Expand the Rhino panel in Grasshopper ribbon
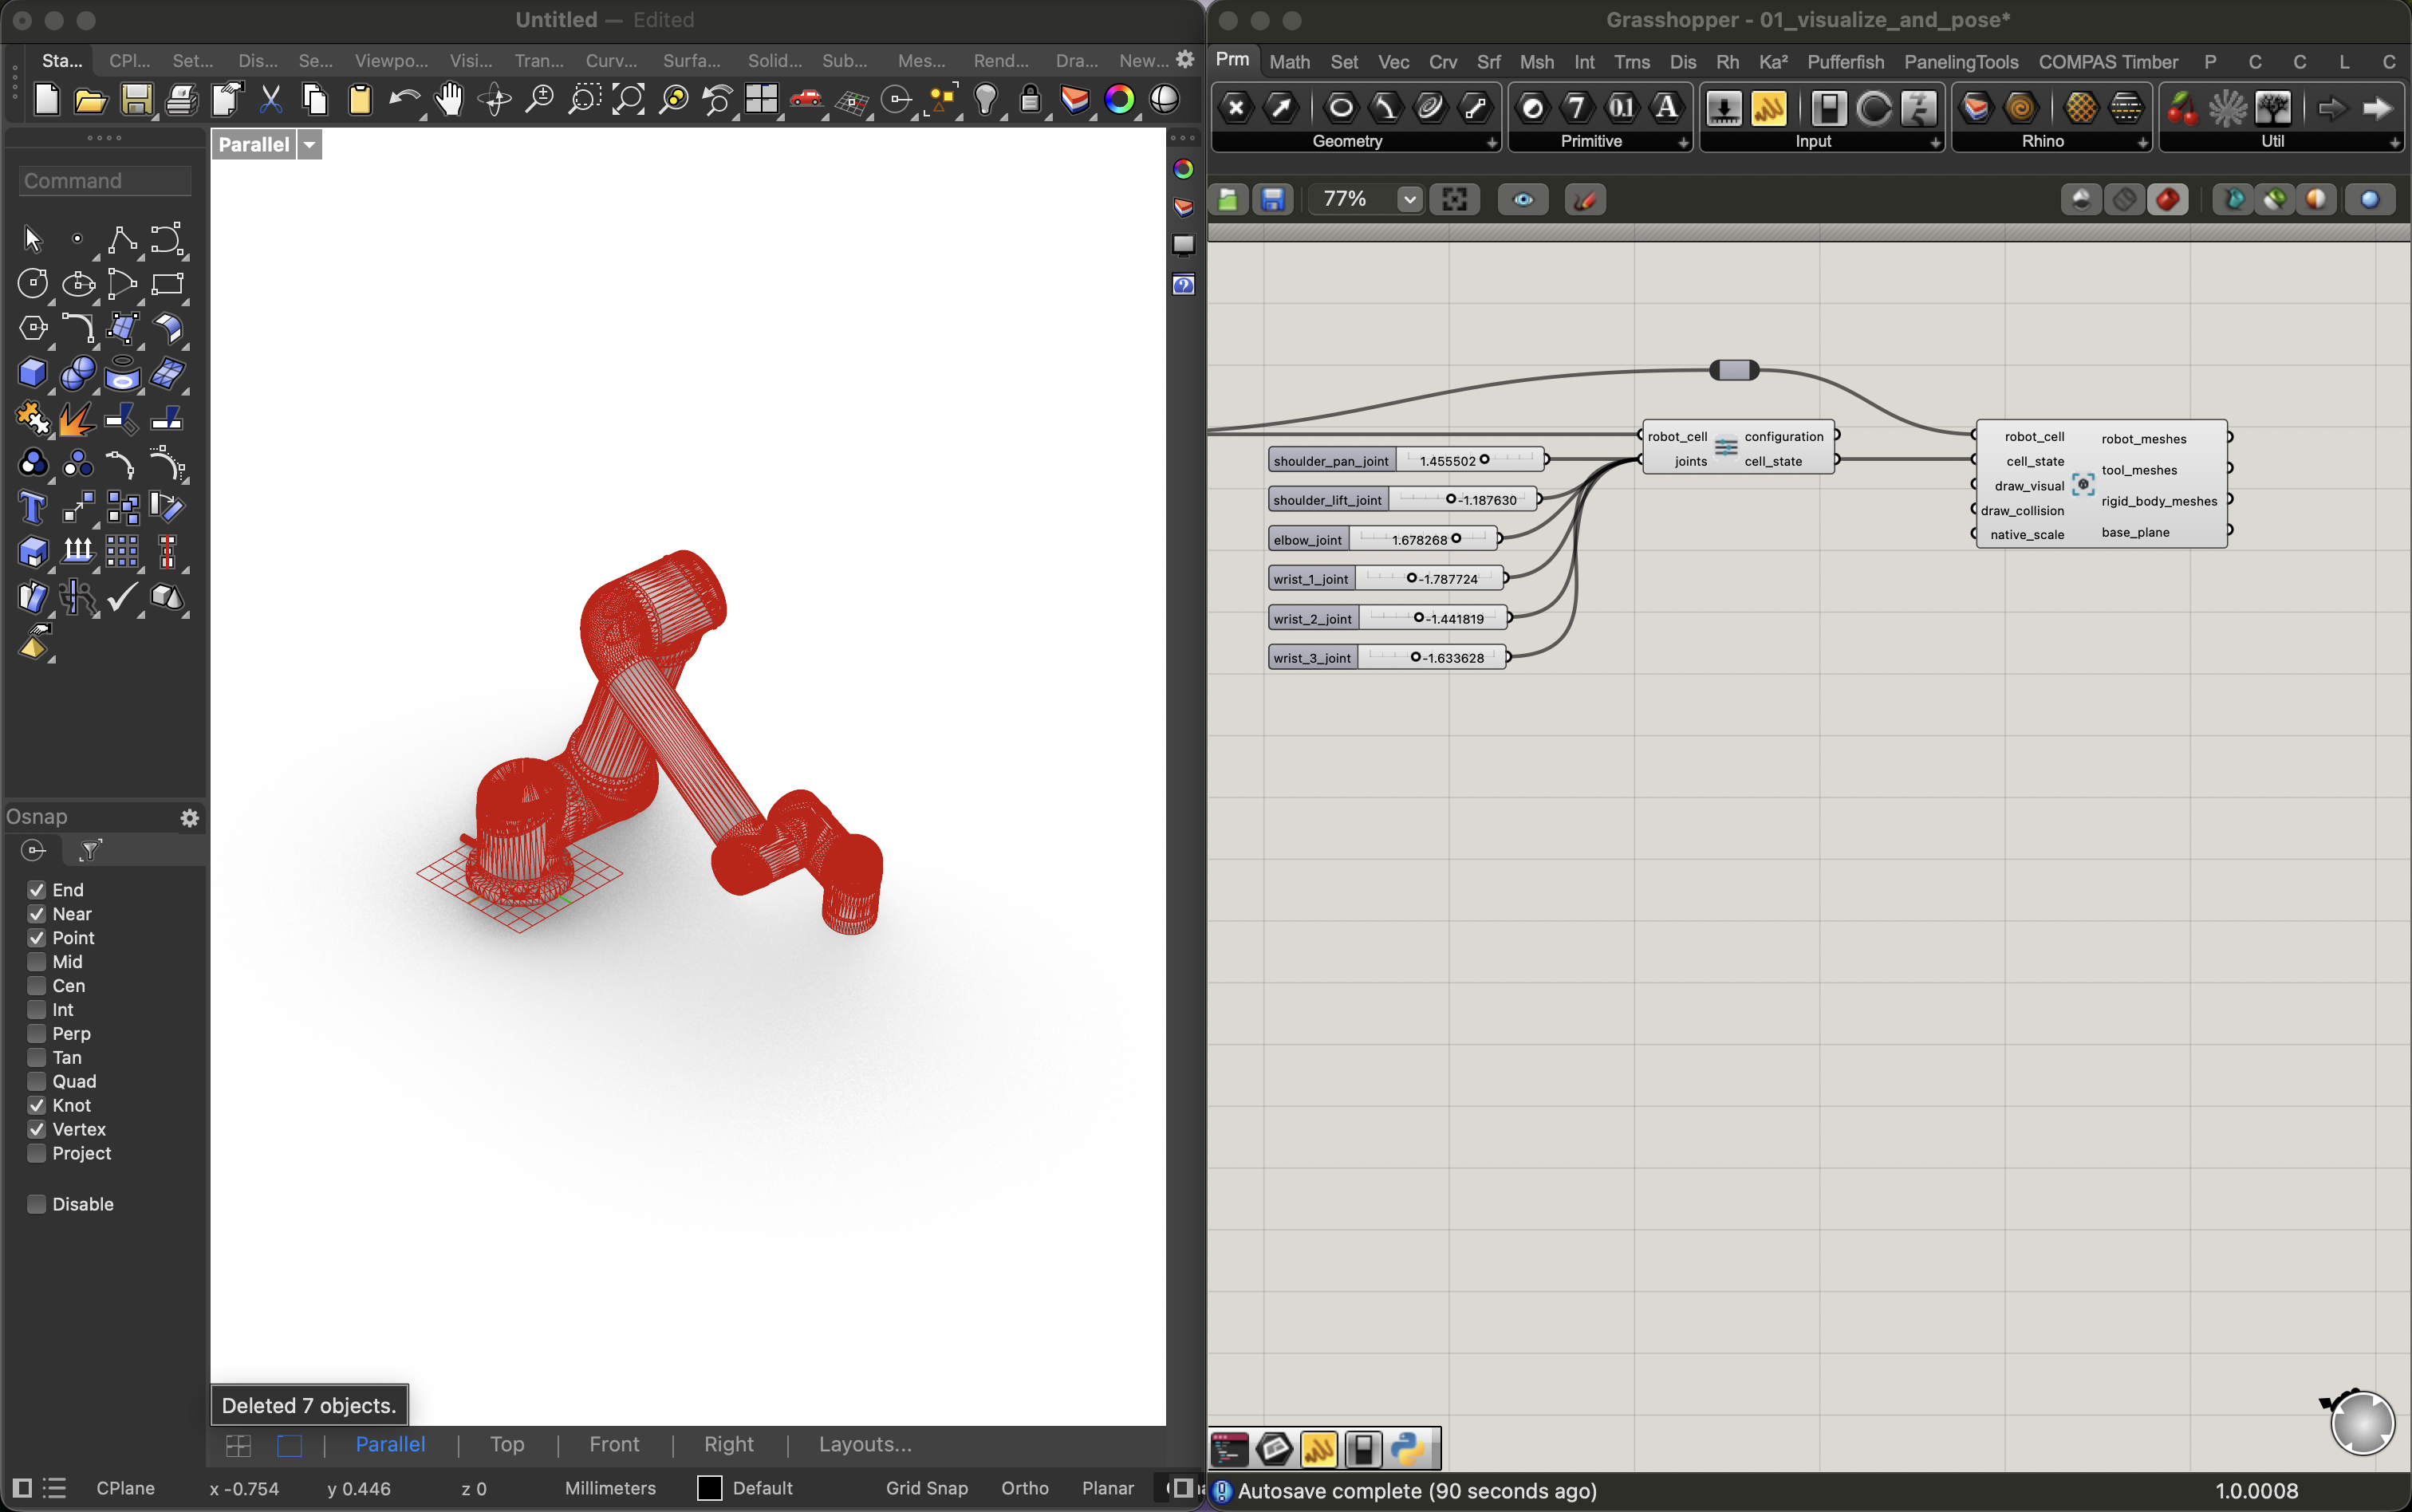Image resolution: width=2412 pixels, height=1512 pixels. [x=2143, y=143]
